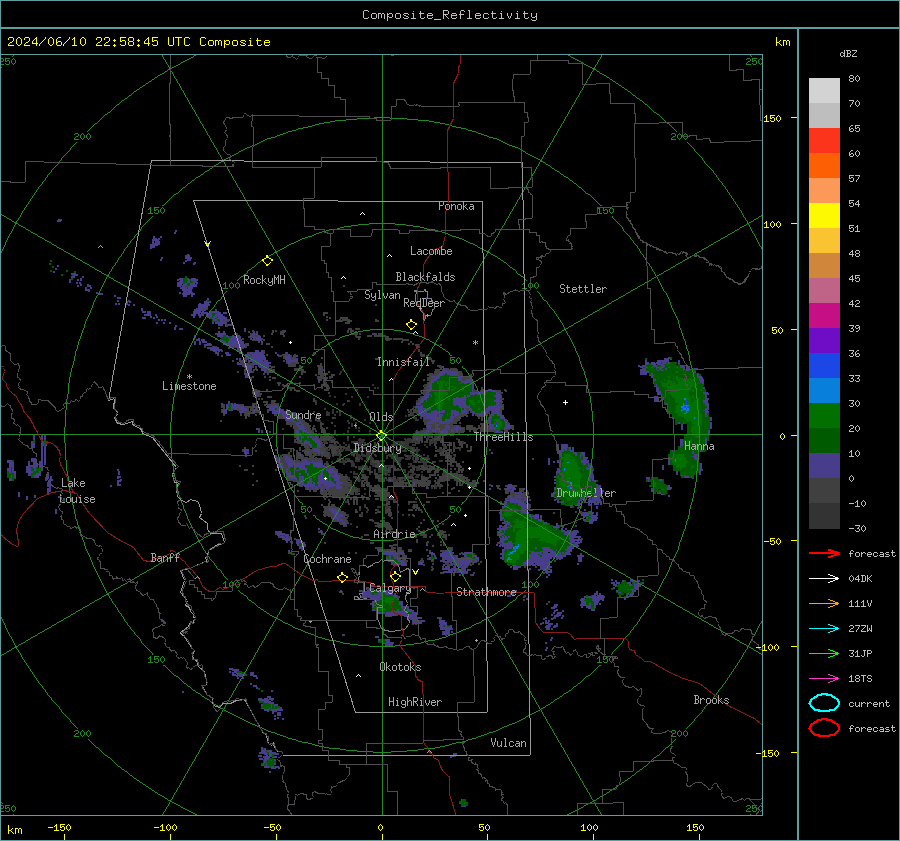Click the Sylvan label
Screen dimensions: 900x841
382,295
